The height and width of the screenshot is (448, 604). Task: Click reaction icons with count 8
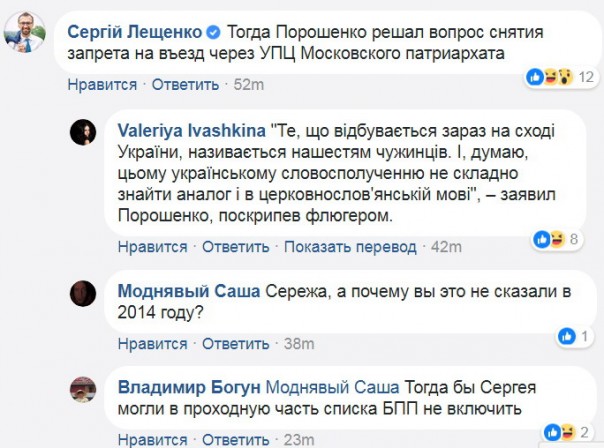(558, 238)
